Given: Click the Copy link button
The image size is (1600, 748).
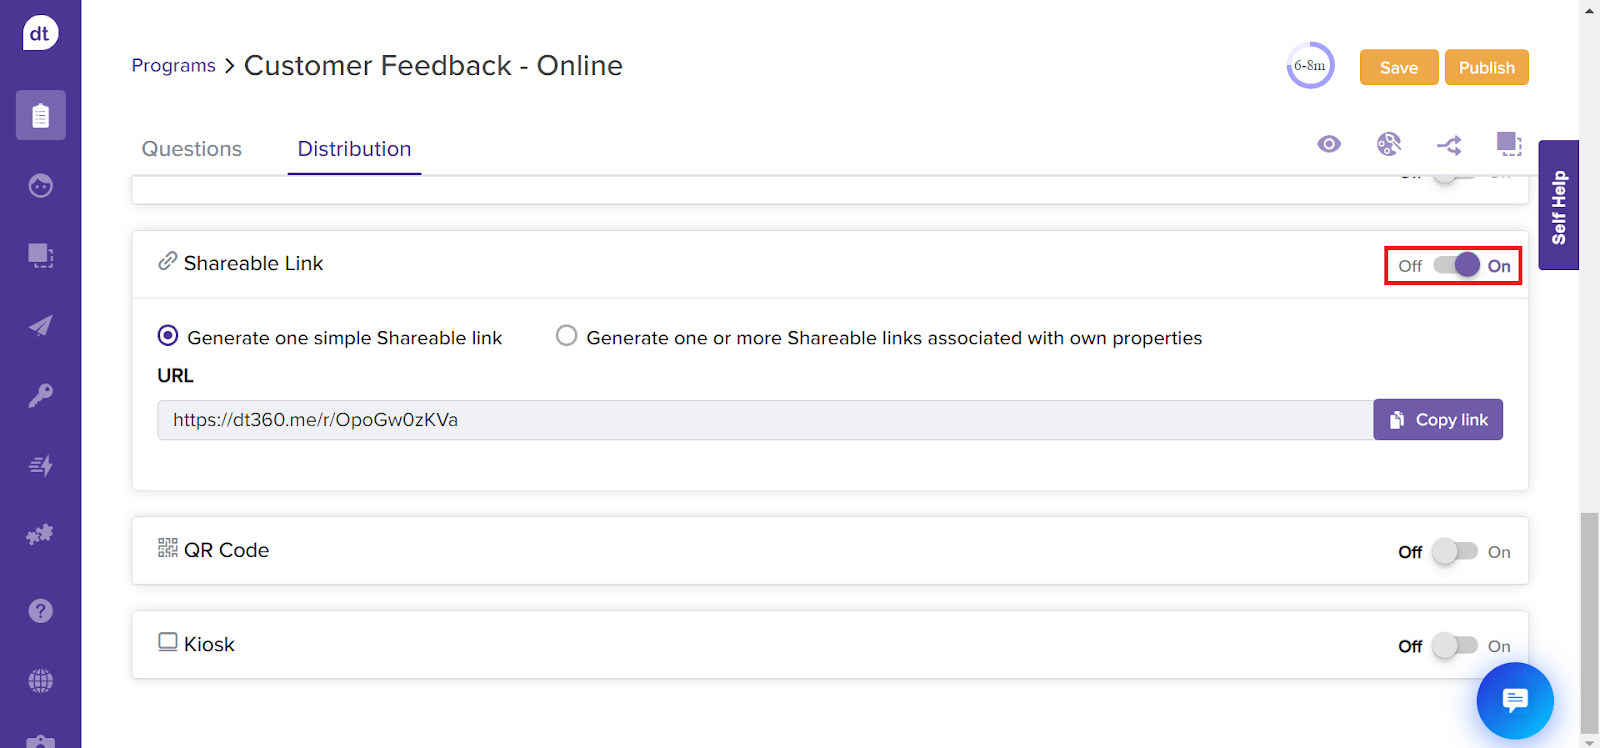Looking at the screenshot, I should 1438,420.
